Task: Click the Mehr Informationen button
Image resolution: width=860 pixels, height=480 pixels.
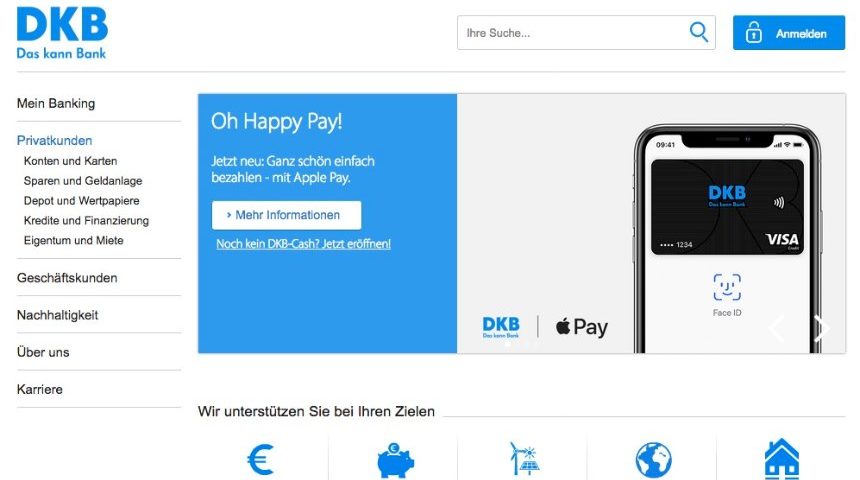Action: pos(286,215)
